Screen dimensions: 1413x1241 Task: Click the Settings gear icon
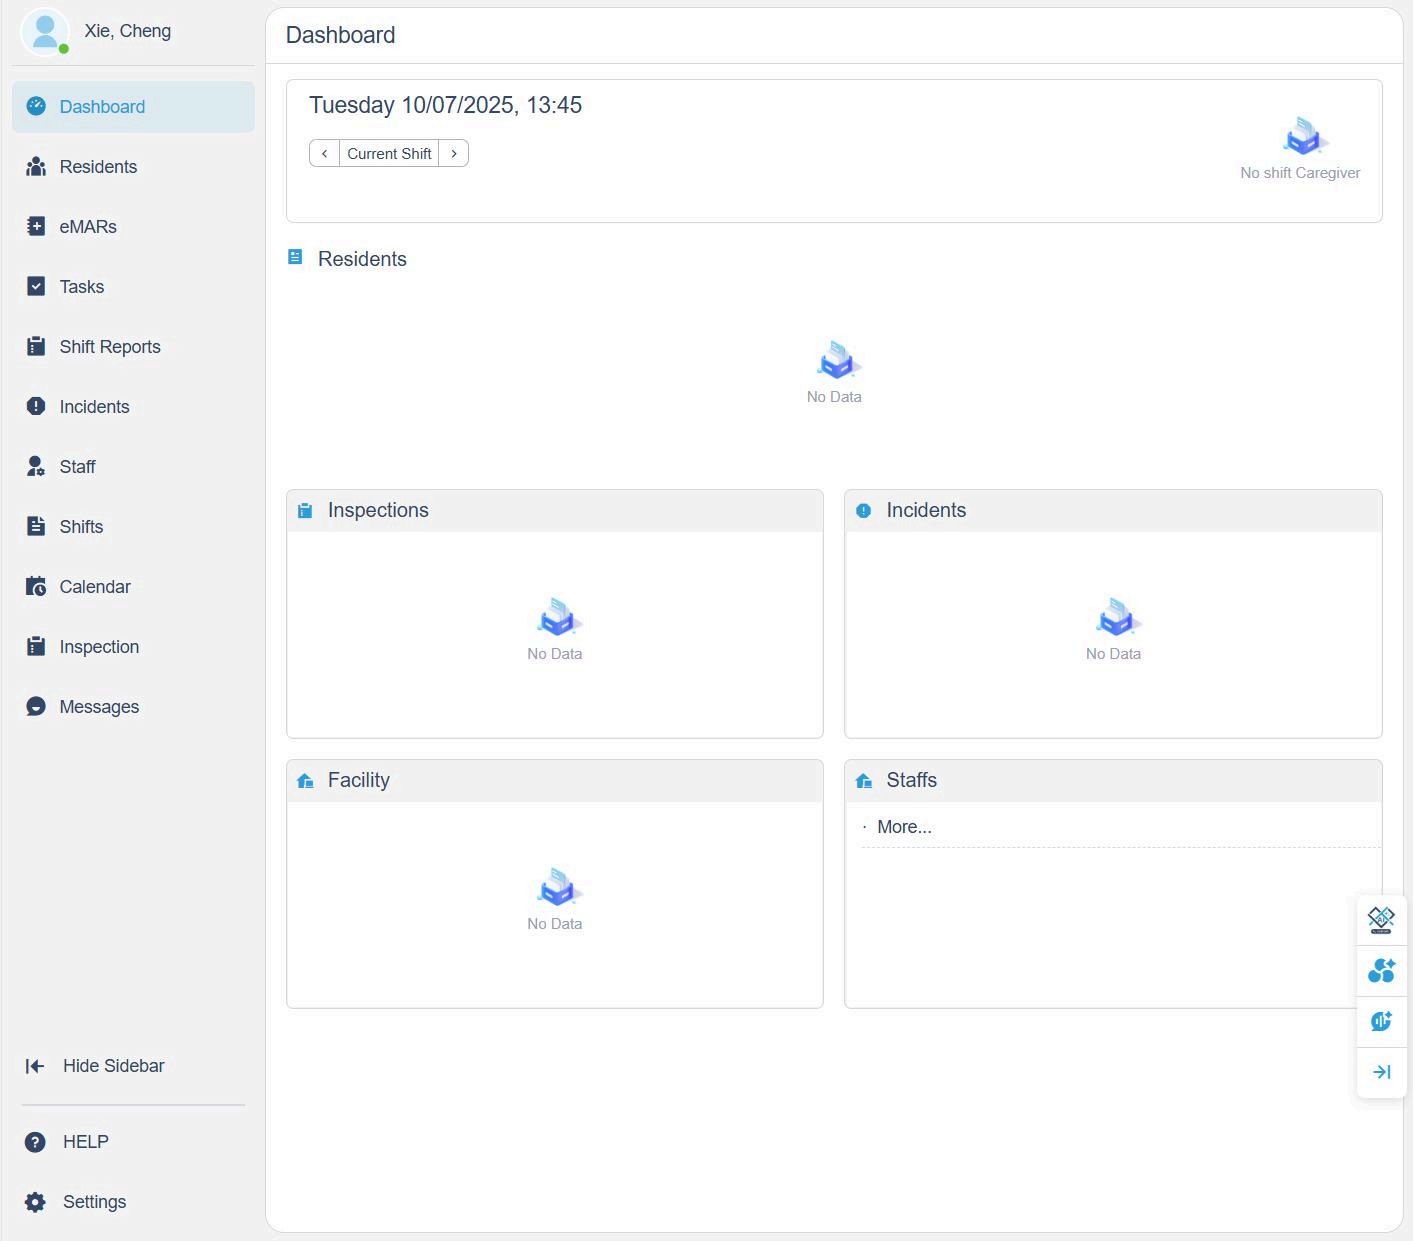point(36,1202)
